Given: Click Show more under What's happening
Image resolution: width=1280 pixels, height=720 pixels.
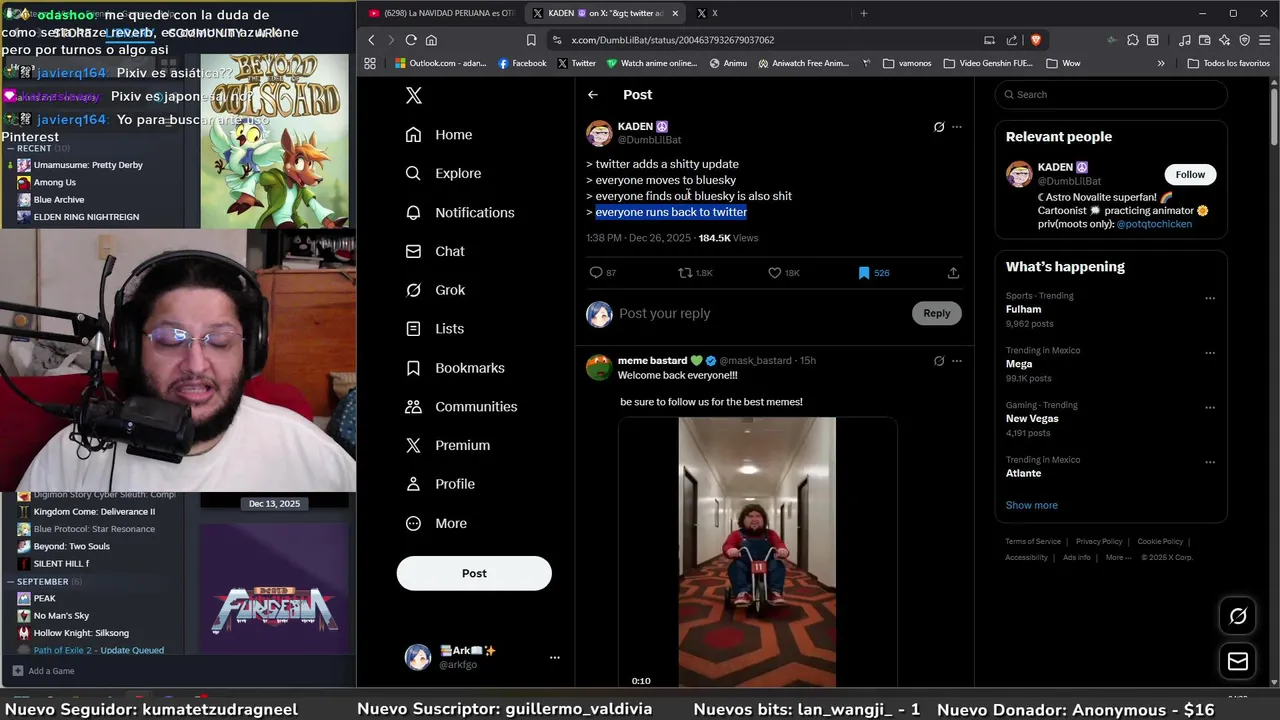Looking at the screenshot, I should [x=1031, y=505].
